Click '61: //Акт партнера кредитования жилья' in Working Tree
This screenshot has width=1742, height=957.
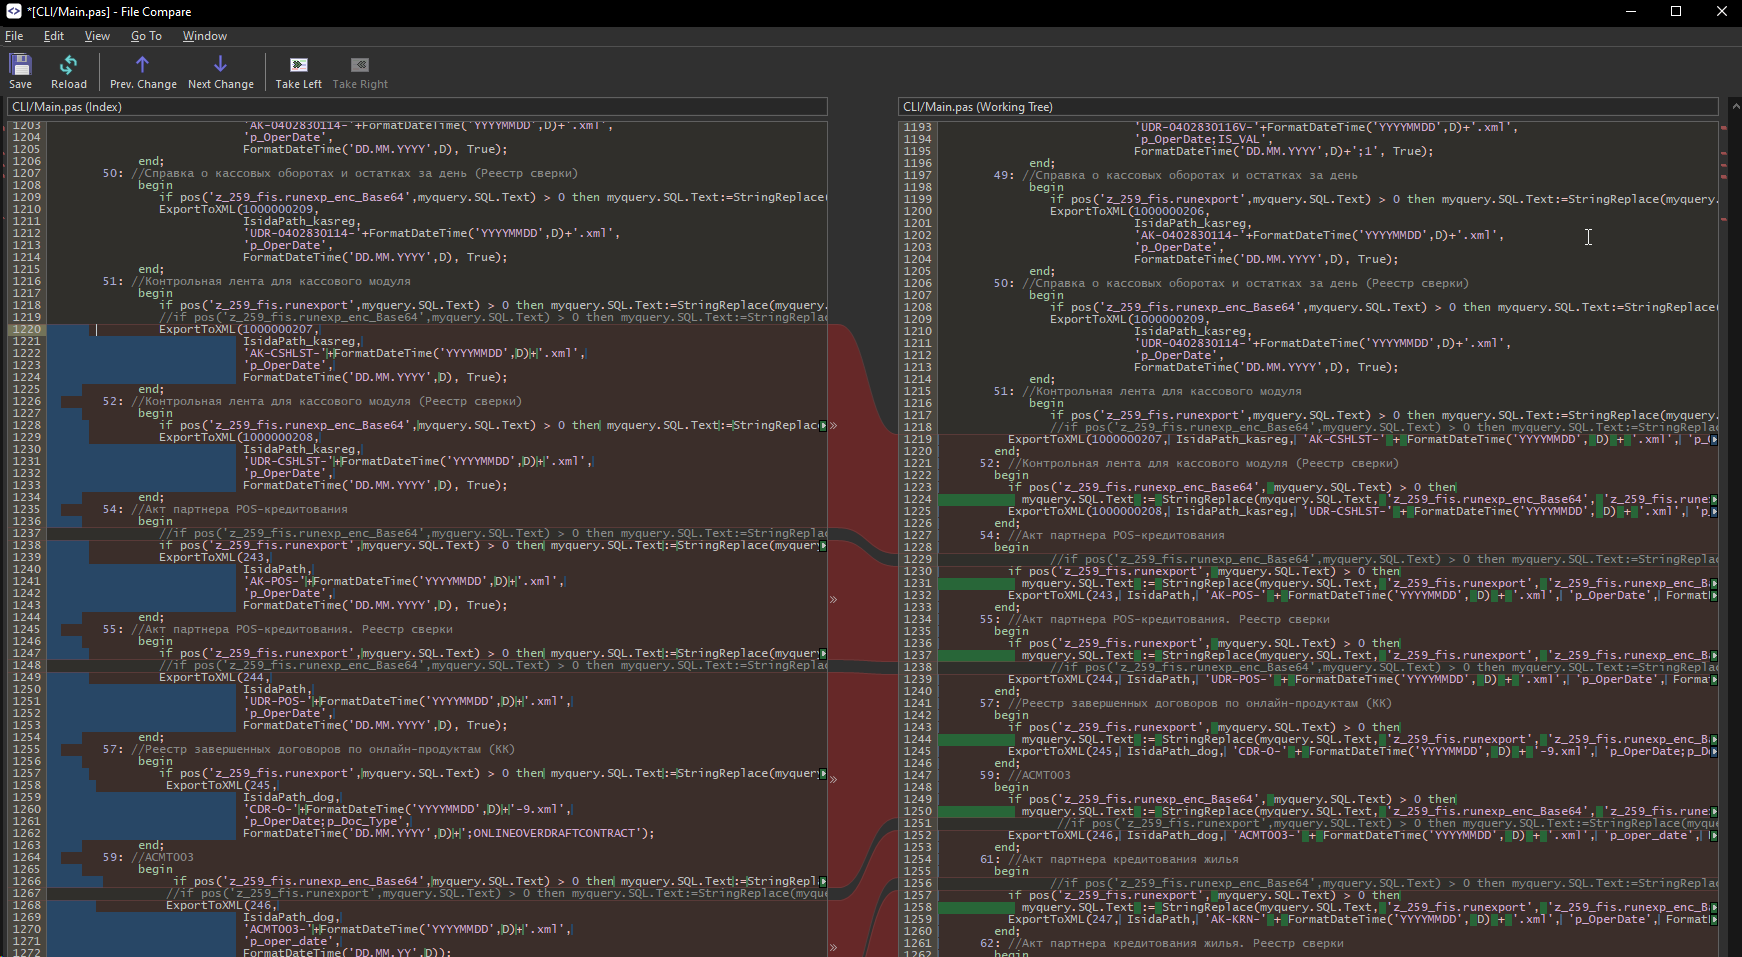point(1109,859)
